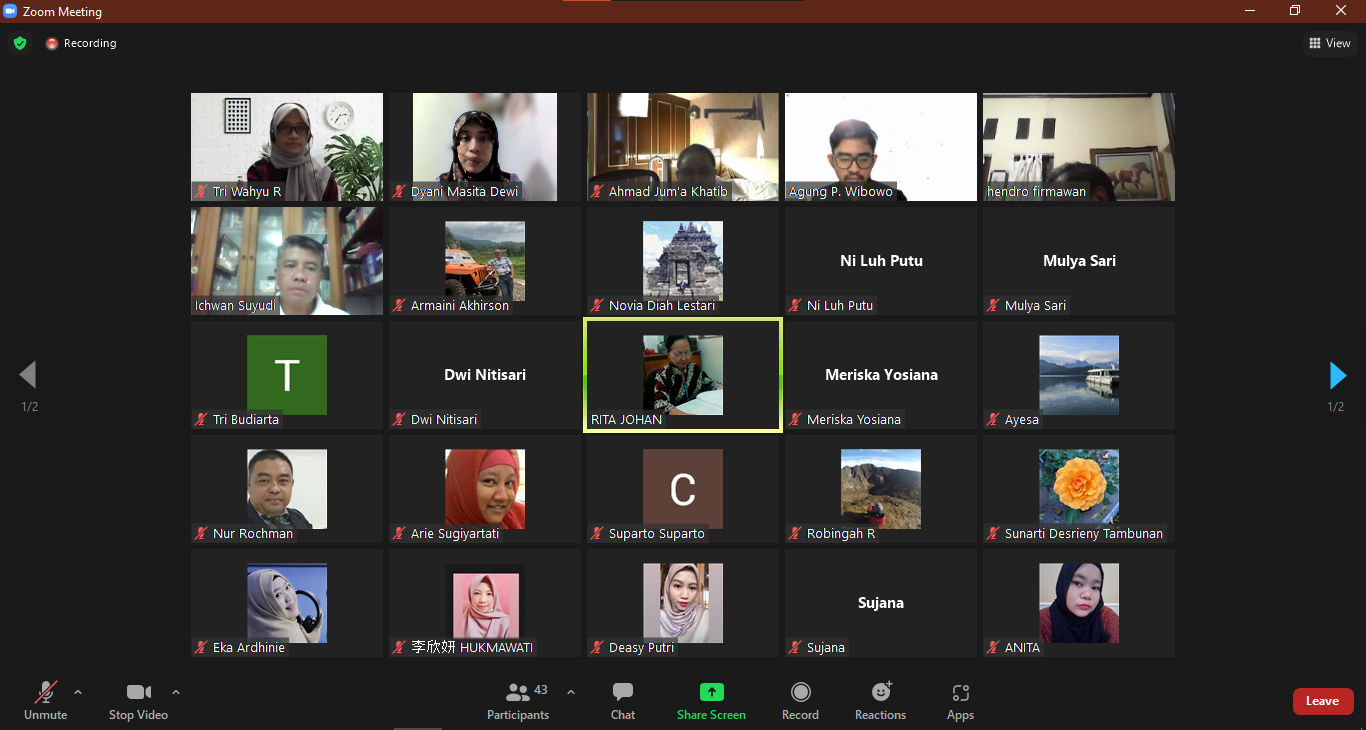
Task: Click the red Leave button
Action: 1323,701
